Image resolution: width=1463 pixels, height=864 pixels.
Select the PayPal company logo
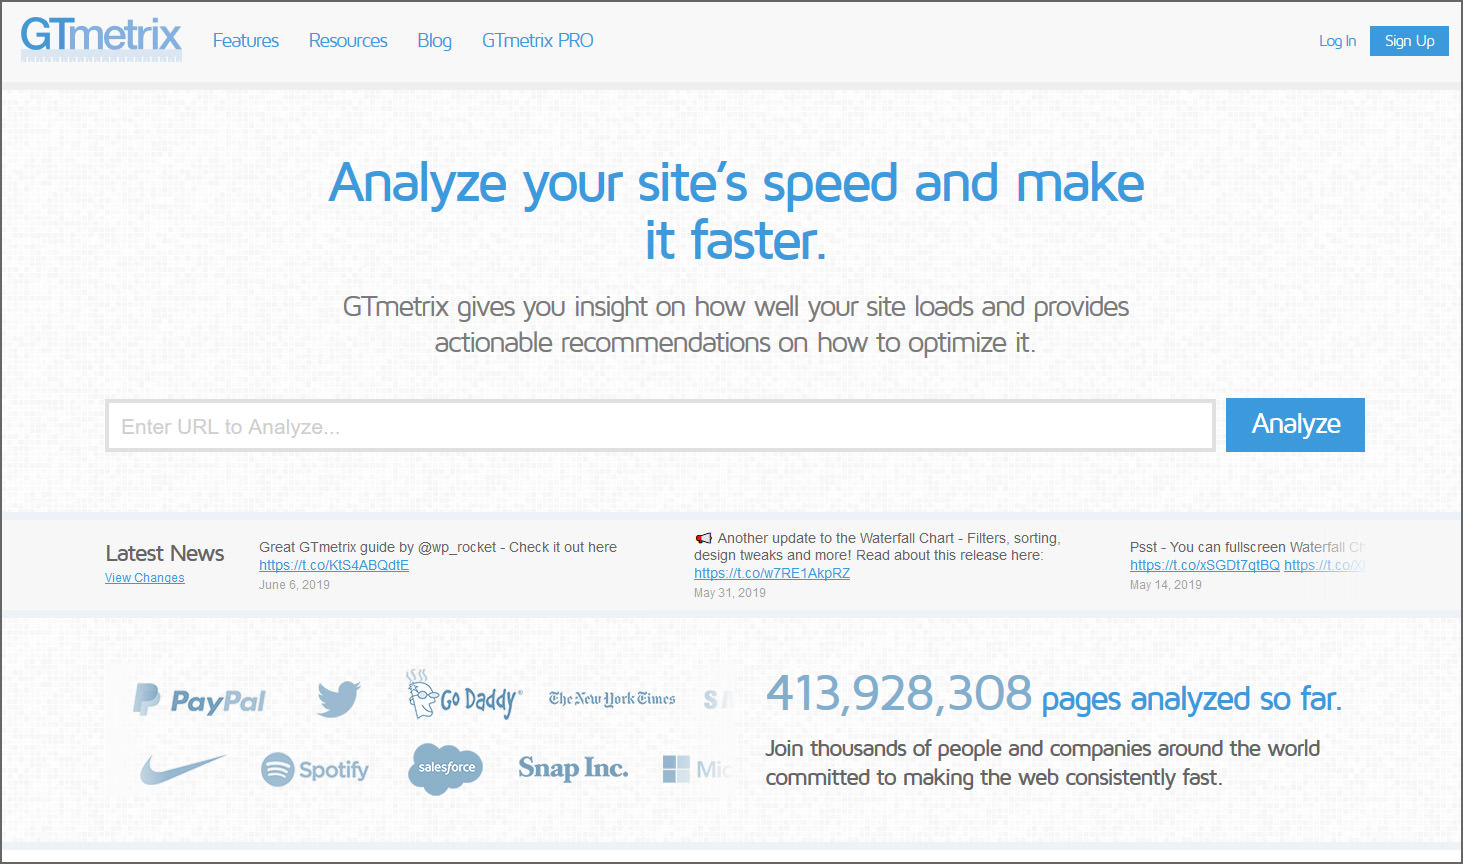(x=198, y=700)
